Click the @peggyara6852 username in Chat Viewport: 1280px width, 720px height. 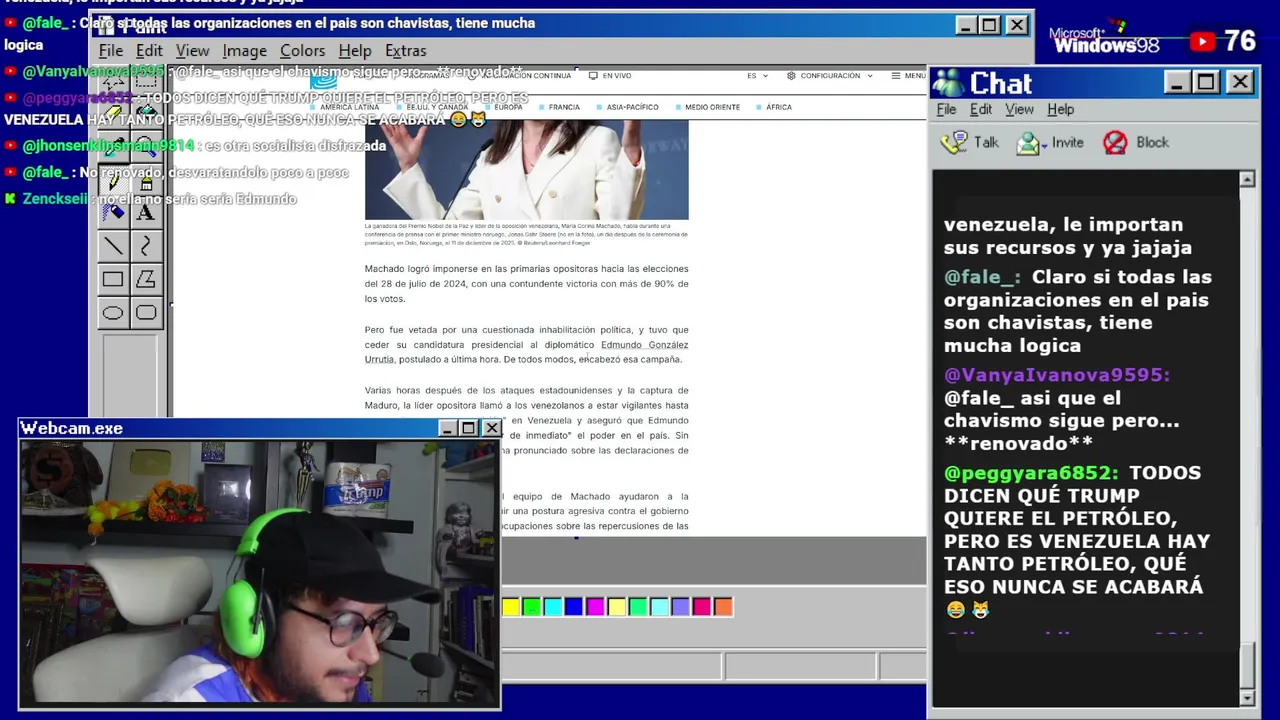tap(1031, 472)
